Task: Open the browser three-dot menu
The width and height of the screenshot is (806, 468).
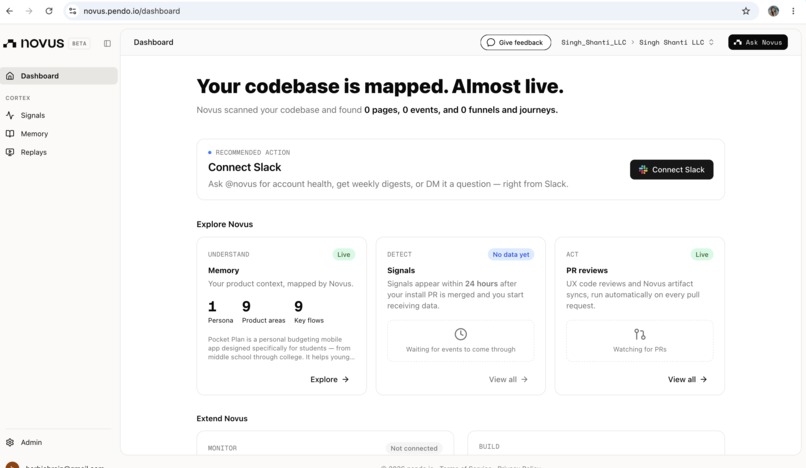Action: pos(794,11)
